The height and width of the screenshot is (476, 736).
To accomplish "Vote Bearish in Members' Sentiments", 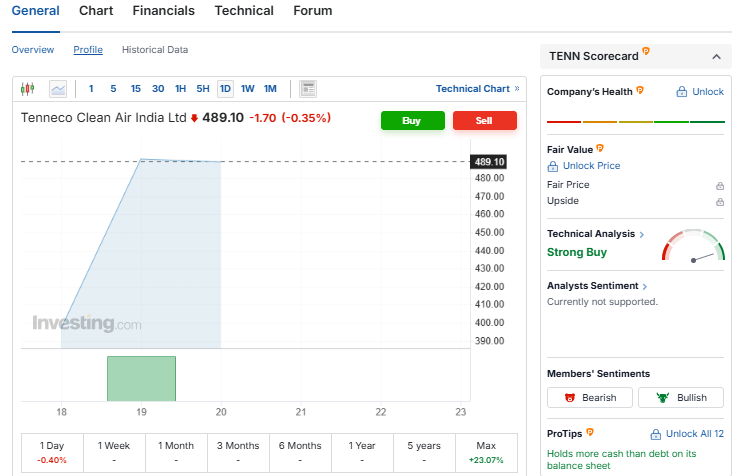I will [x=590, y=398].
